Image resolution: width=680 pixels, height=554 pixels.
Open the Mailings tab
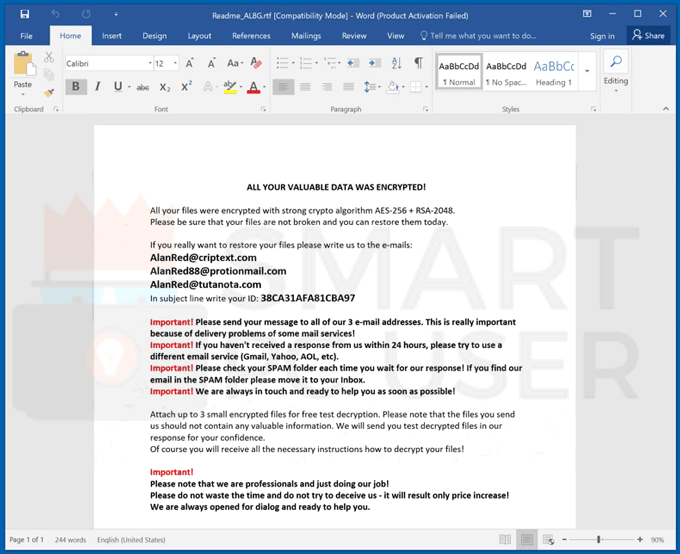(306, 36)
